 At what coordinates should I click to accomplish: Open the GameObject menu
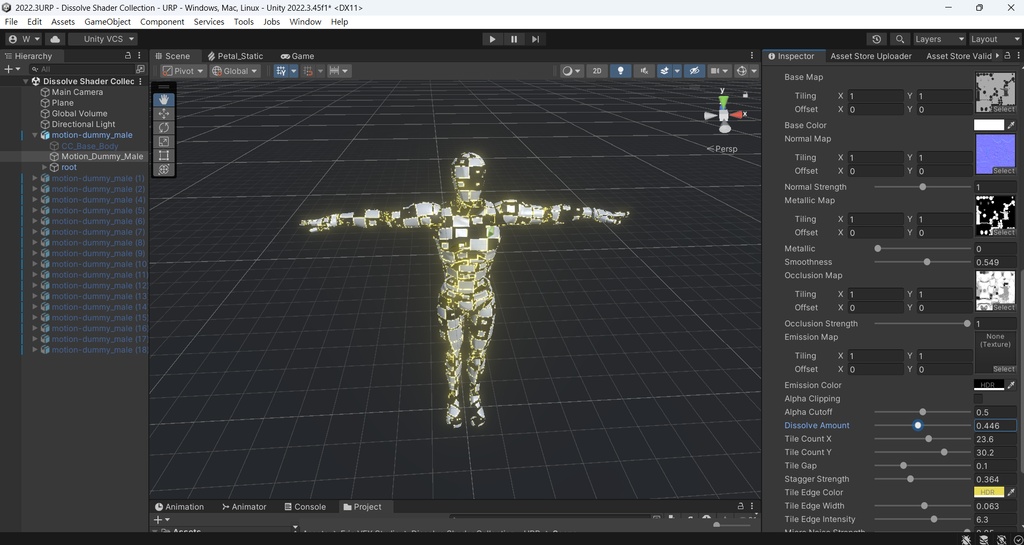click(108, 22)
